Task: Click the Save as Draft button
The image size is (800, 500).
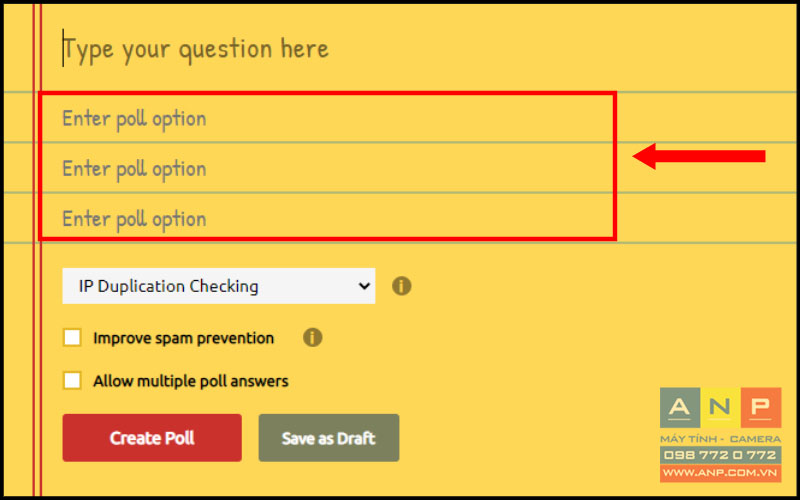Action: point(329,438)
